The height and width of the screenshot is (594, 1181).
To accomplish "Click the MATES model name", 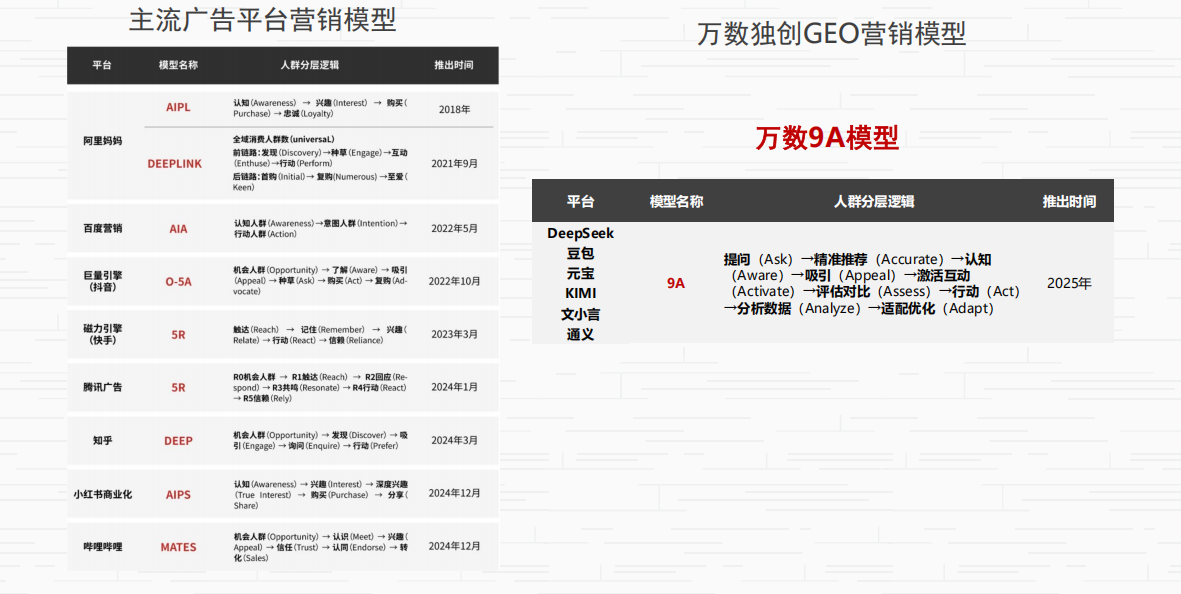I will pos(179,547).
